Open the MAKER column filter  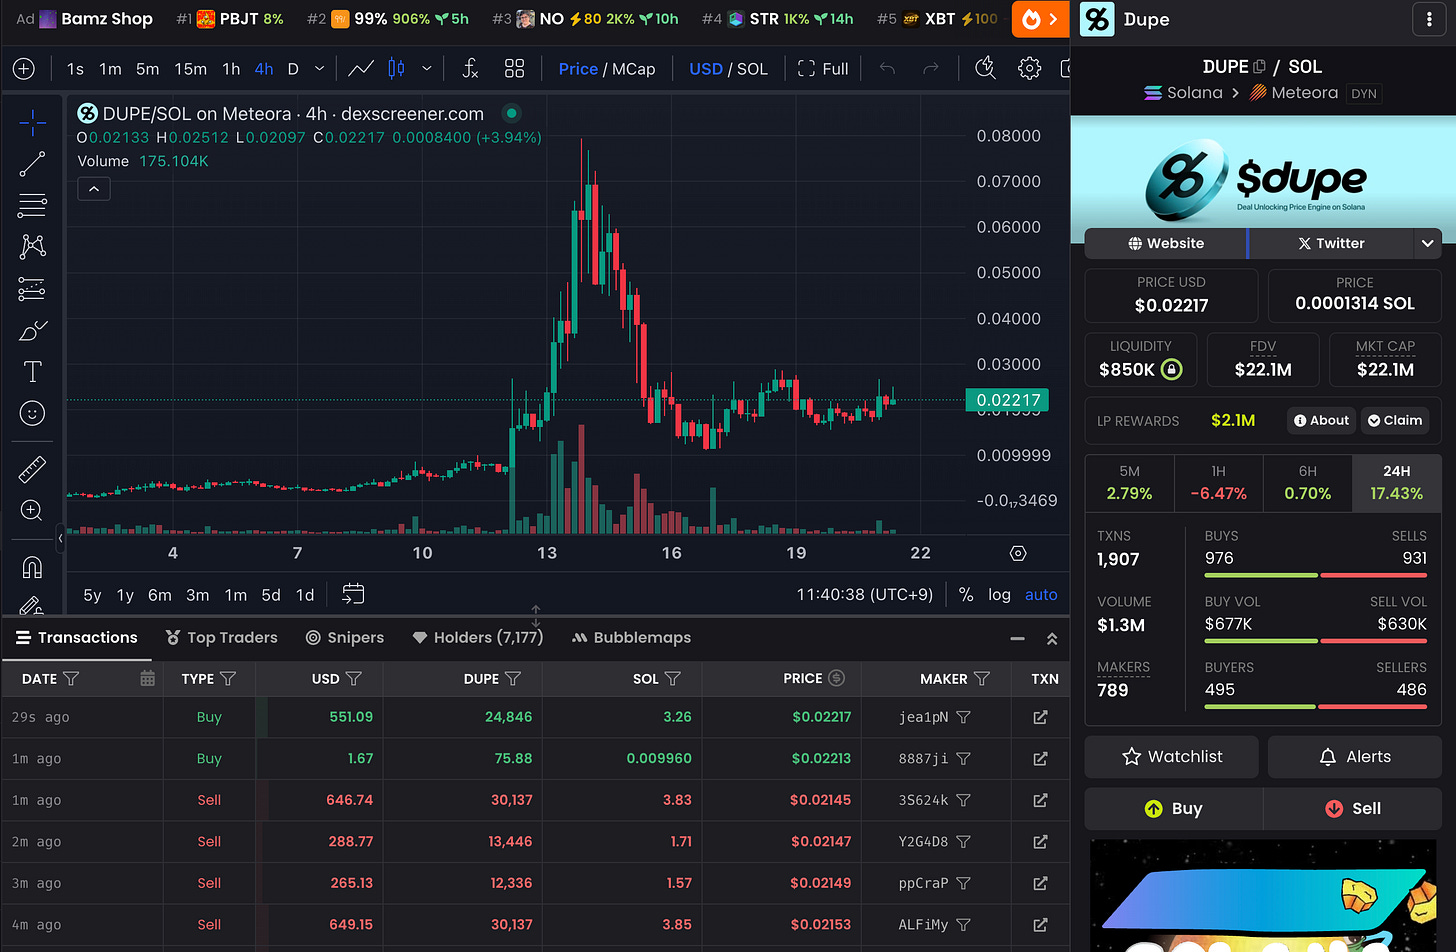(x=982, y=678)
